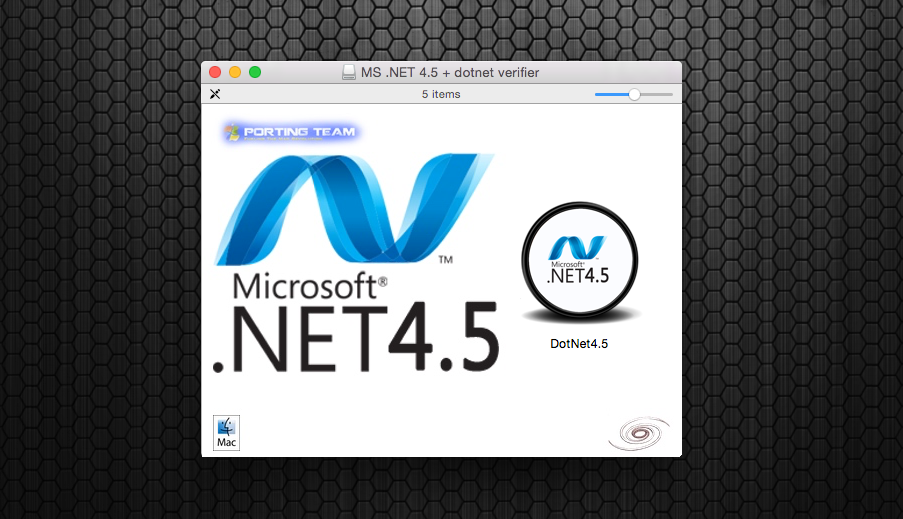Screen dimensions: 903x519
Task: Minimize the window with the yellow button
Action: click(x=235, y=72)
